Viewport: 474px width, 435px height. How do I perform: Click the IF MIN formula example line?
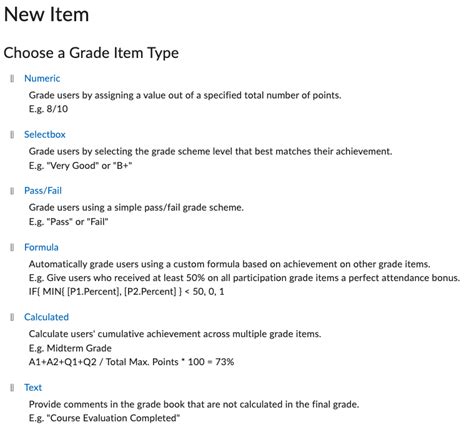[126, 292]
